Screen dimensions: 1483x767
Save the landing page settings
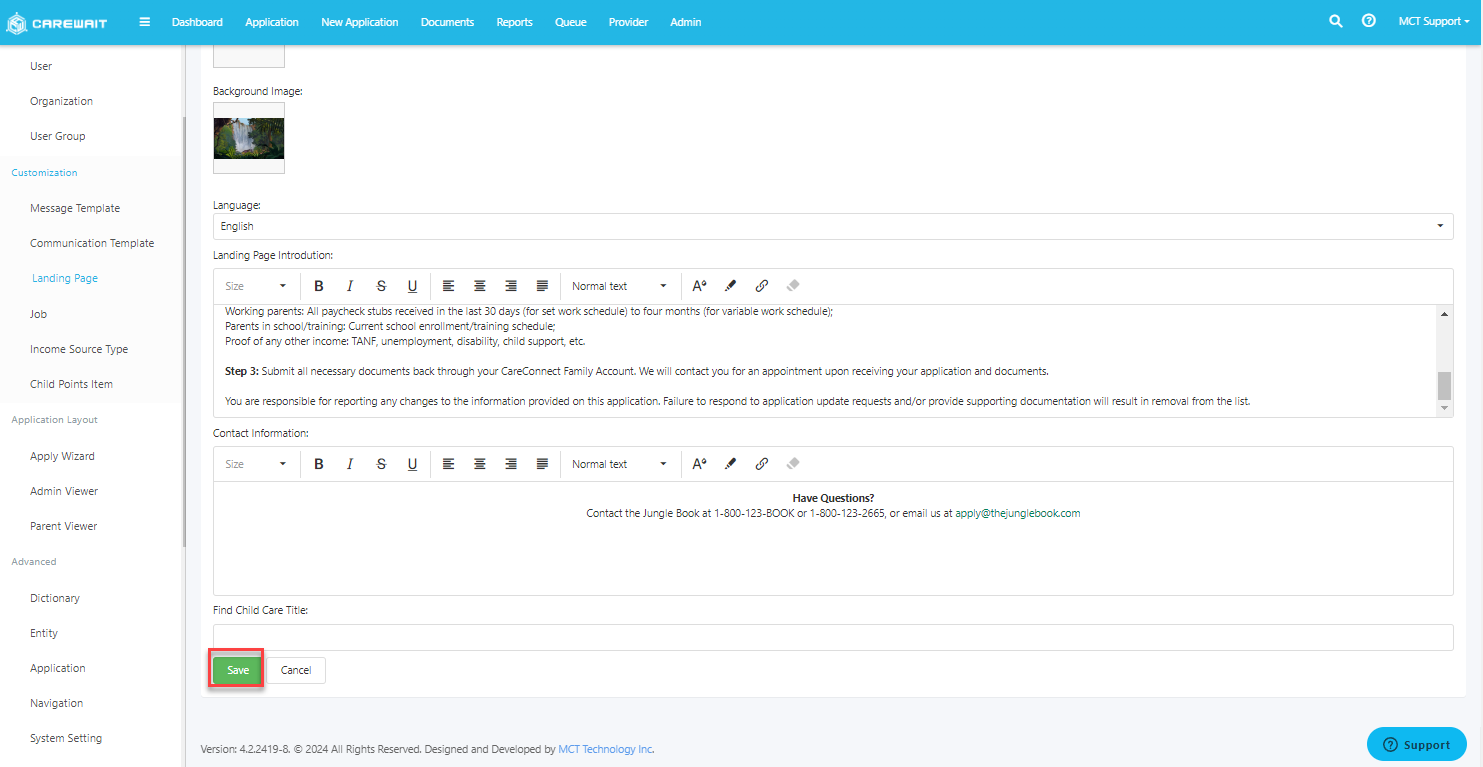(x=238, y=670)
